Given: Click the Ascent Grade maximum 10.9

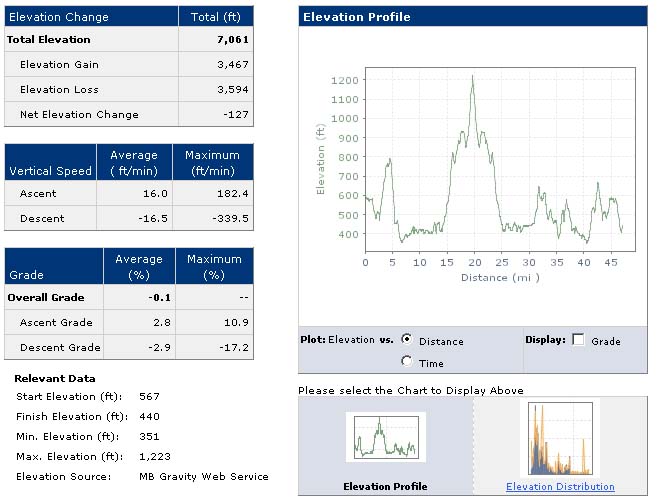Looking at the screenshot, I should pyautogui.click(x=236, y=323).
